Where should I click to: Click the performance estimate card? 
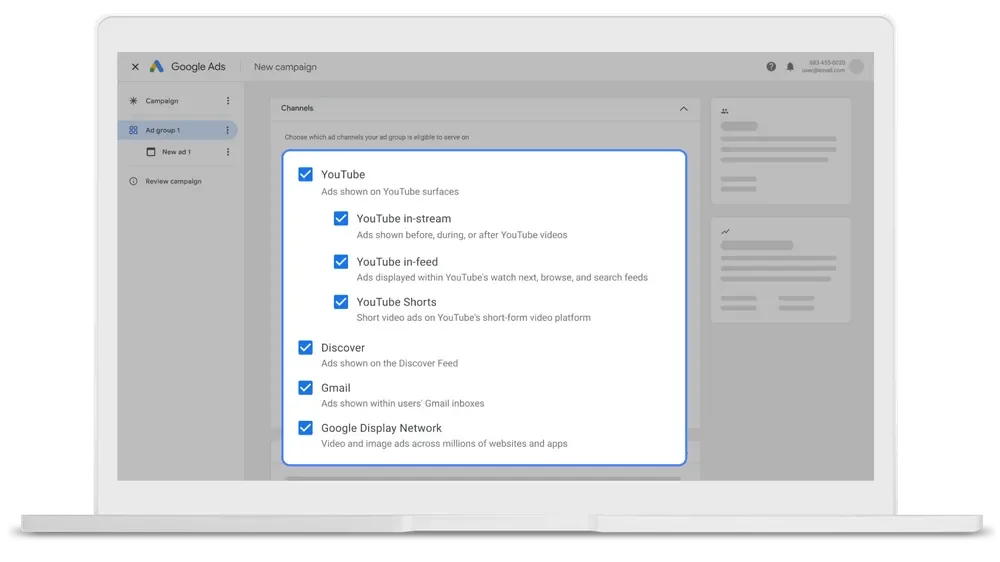click(x=781, y=270)
